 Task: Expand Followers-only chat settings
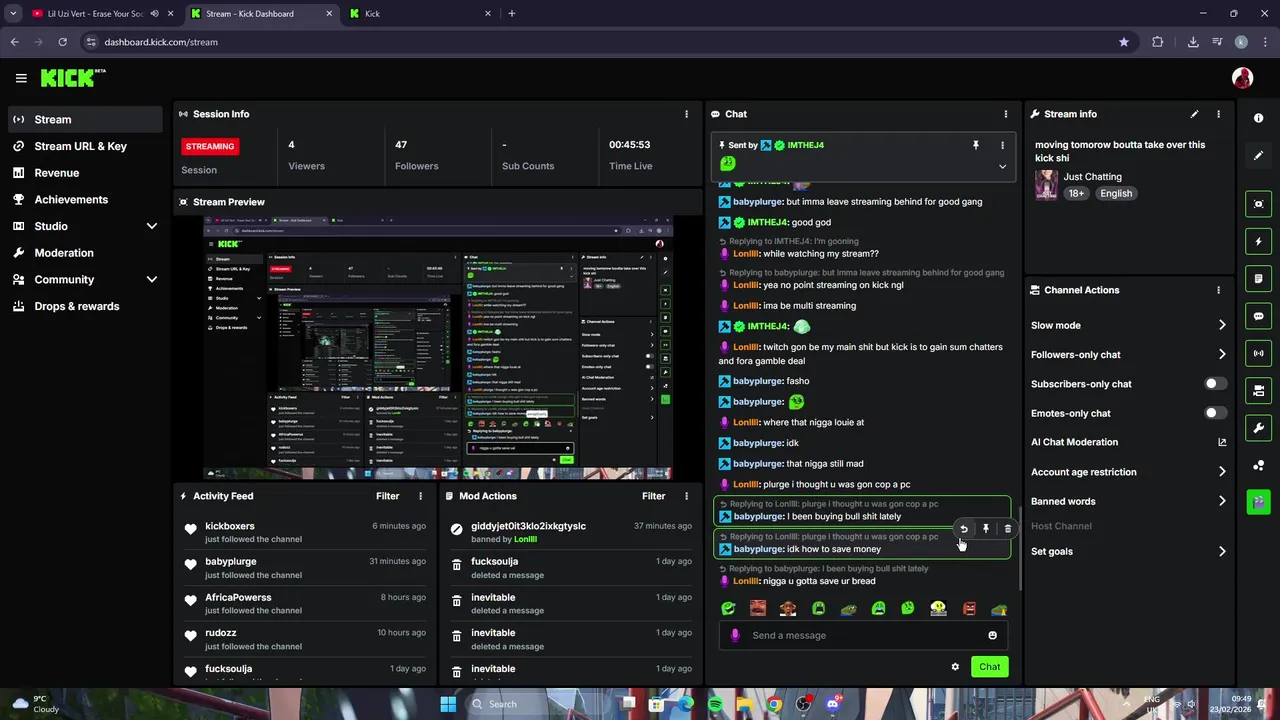tap(1222, 354)
